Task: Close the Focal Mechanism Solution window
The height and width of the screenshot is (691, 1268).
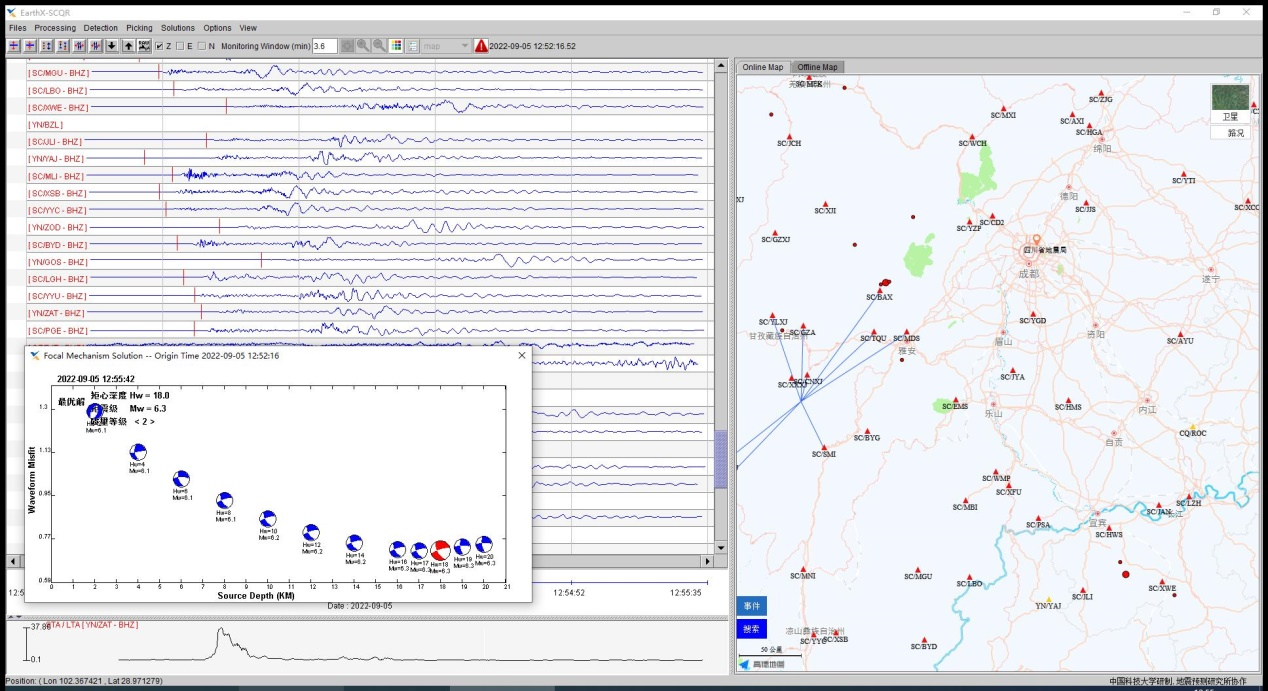Action: pyautogui.click(x=521, y=355)
